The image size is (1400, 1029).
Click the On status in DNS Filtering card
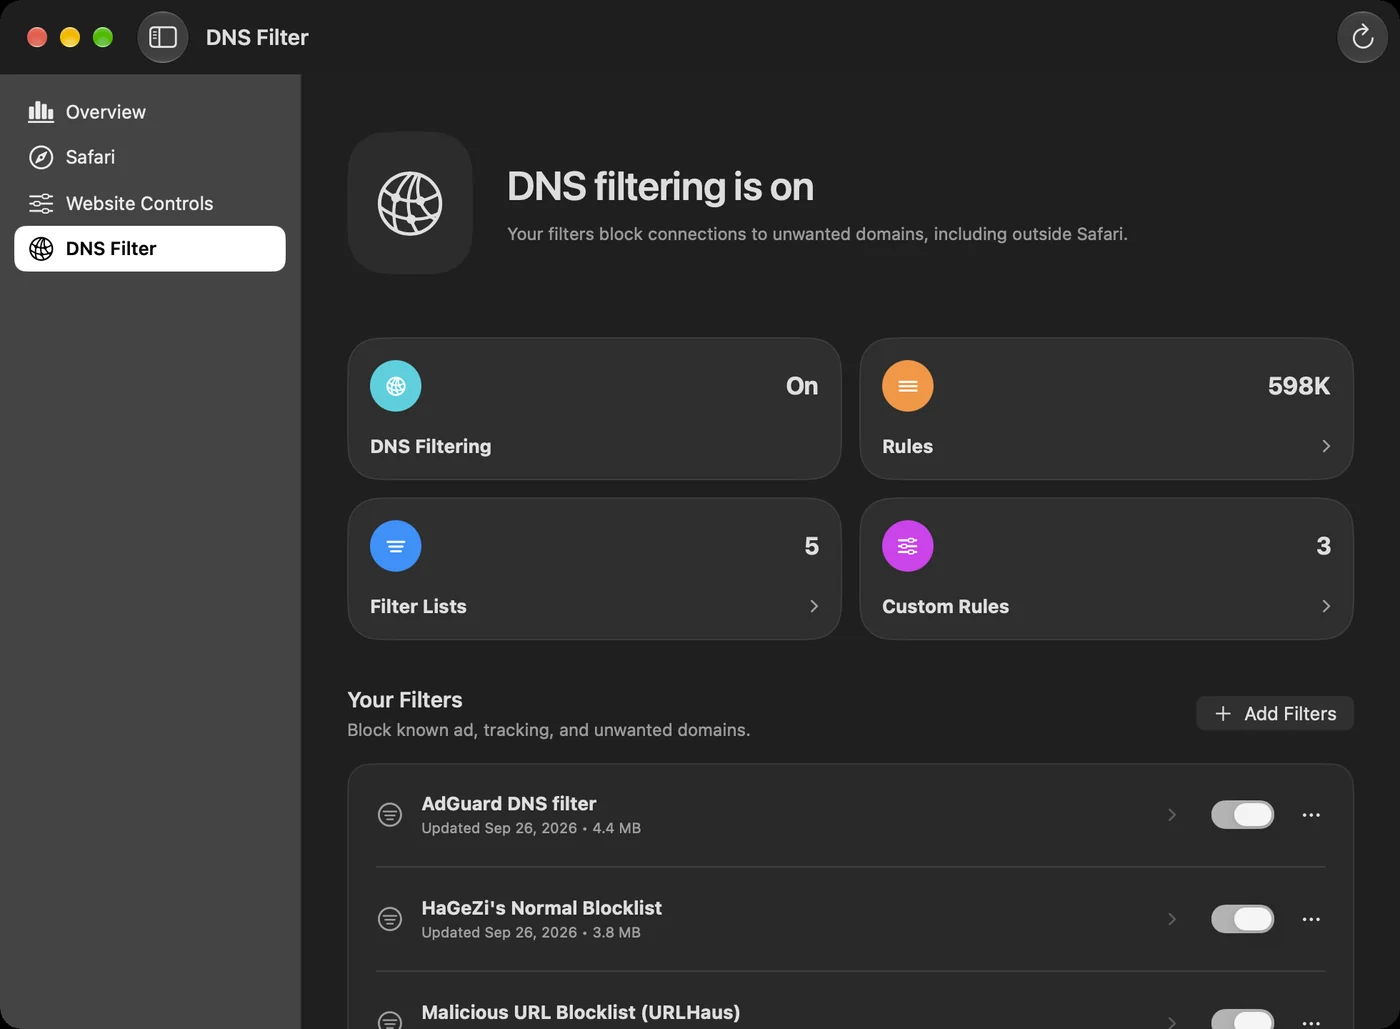click(x=802, y=386)
